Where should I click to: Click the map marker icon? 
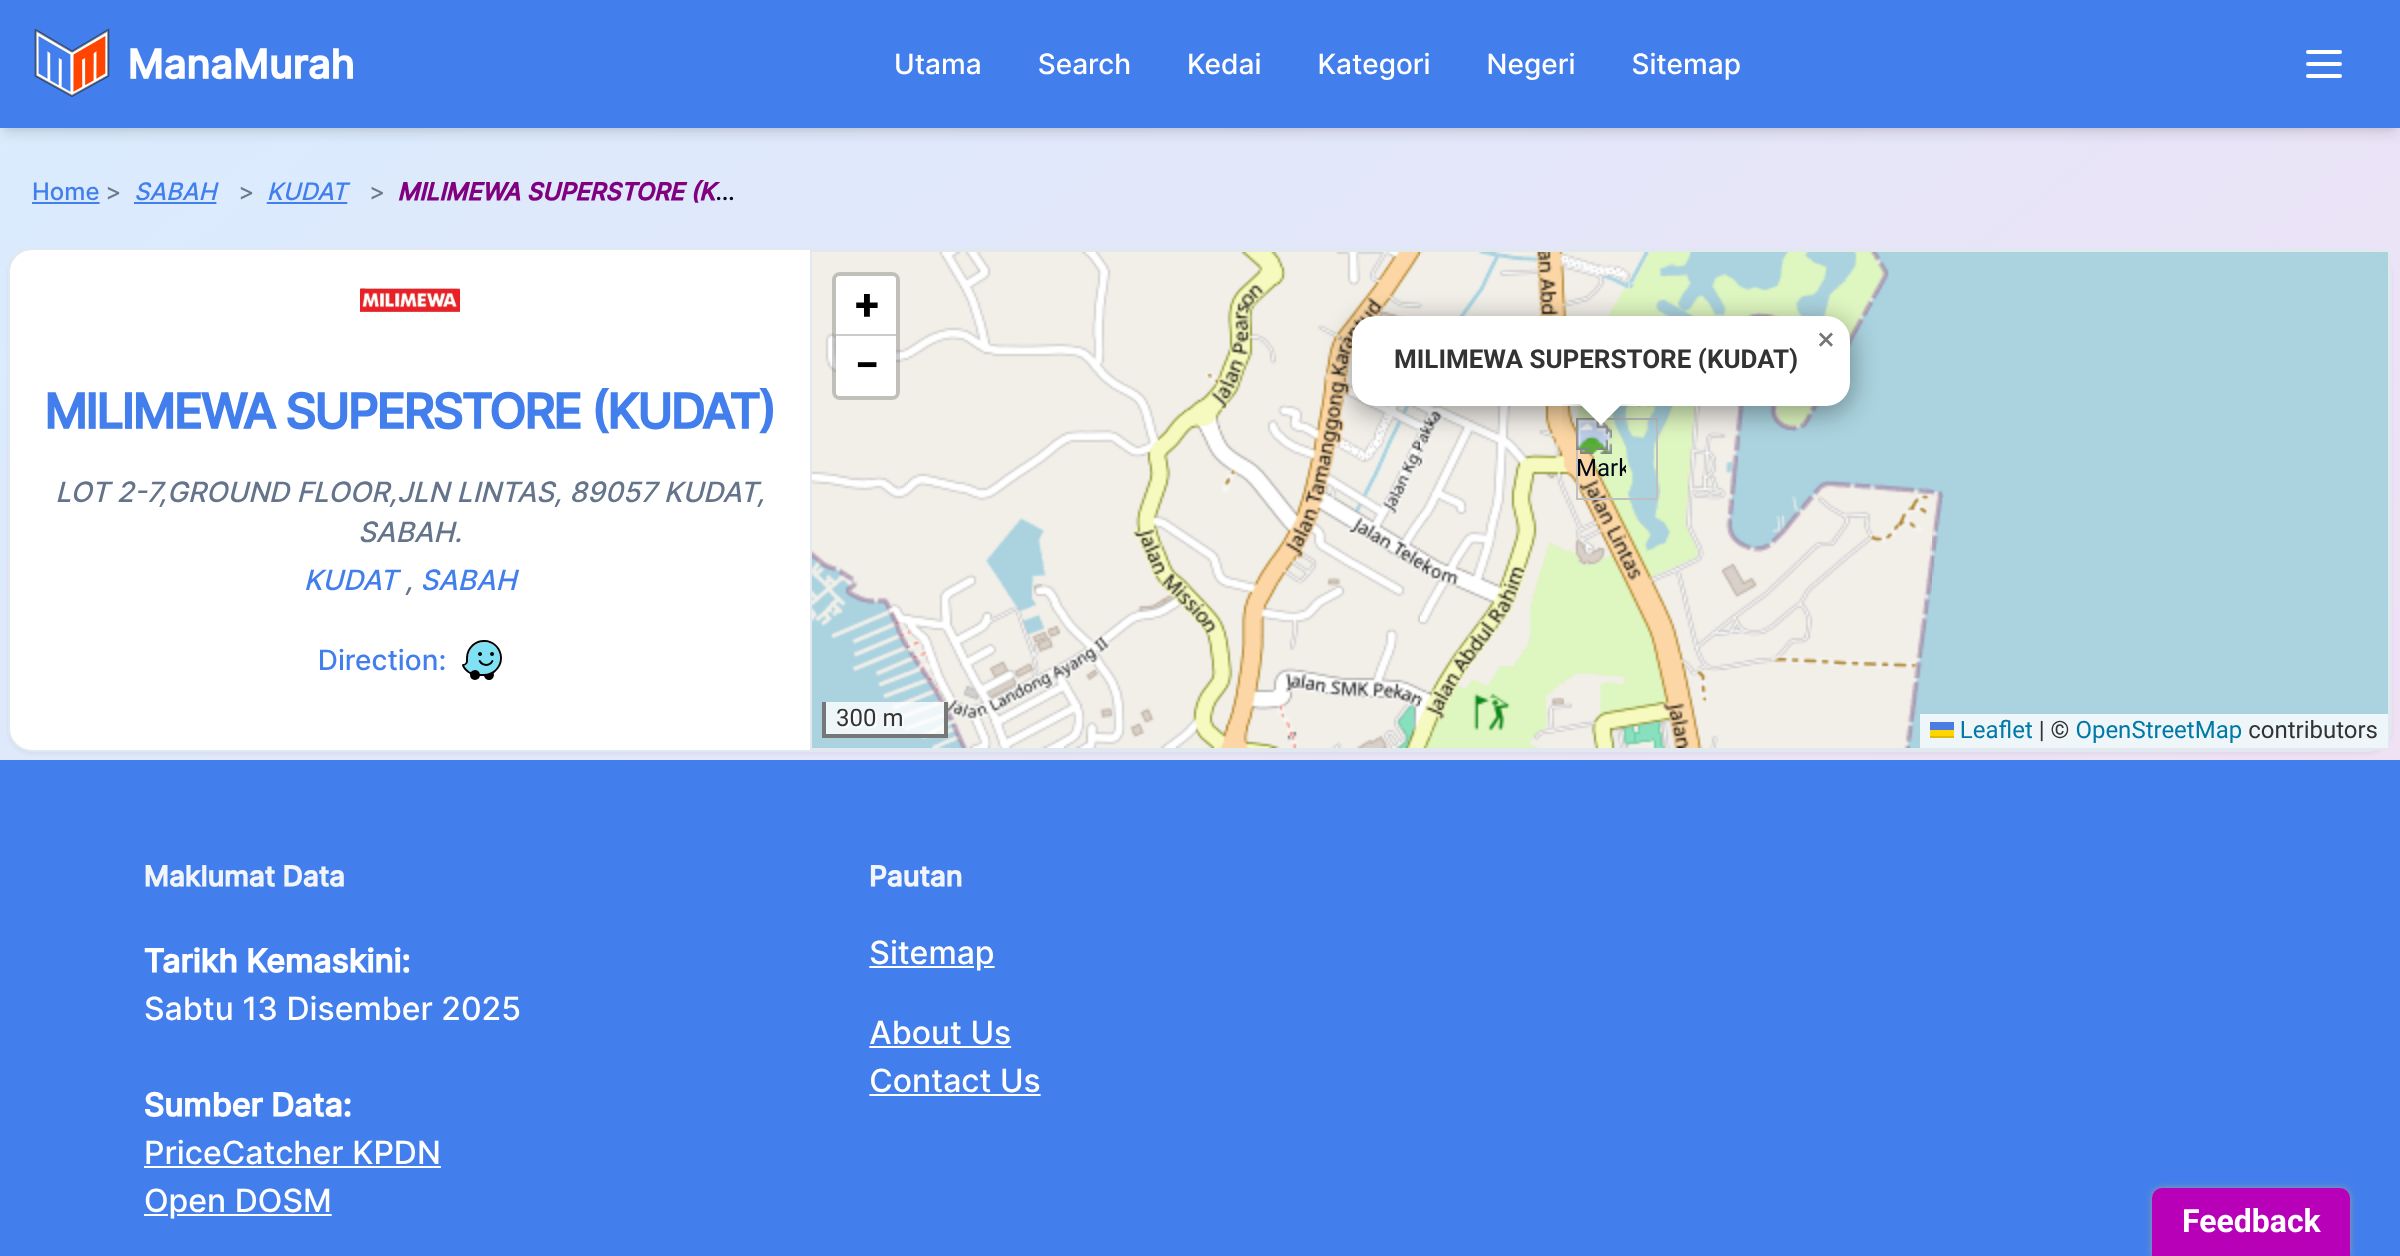coord(1593,438)
